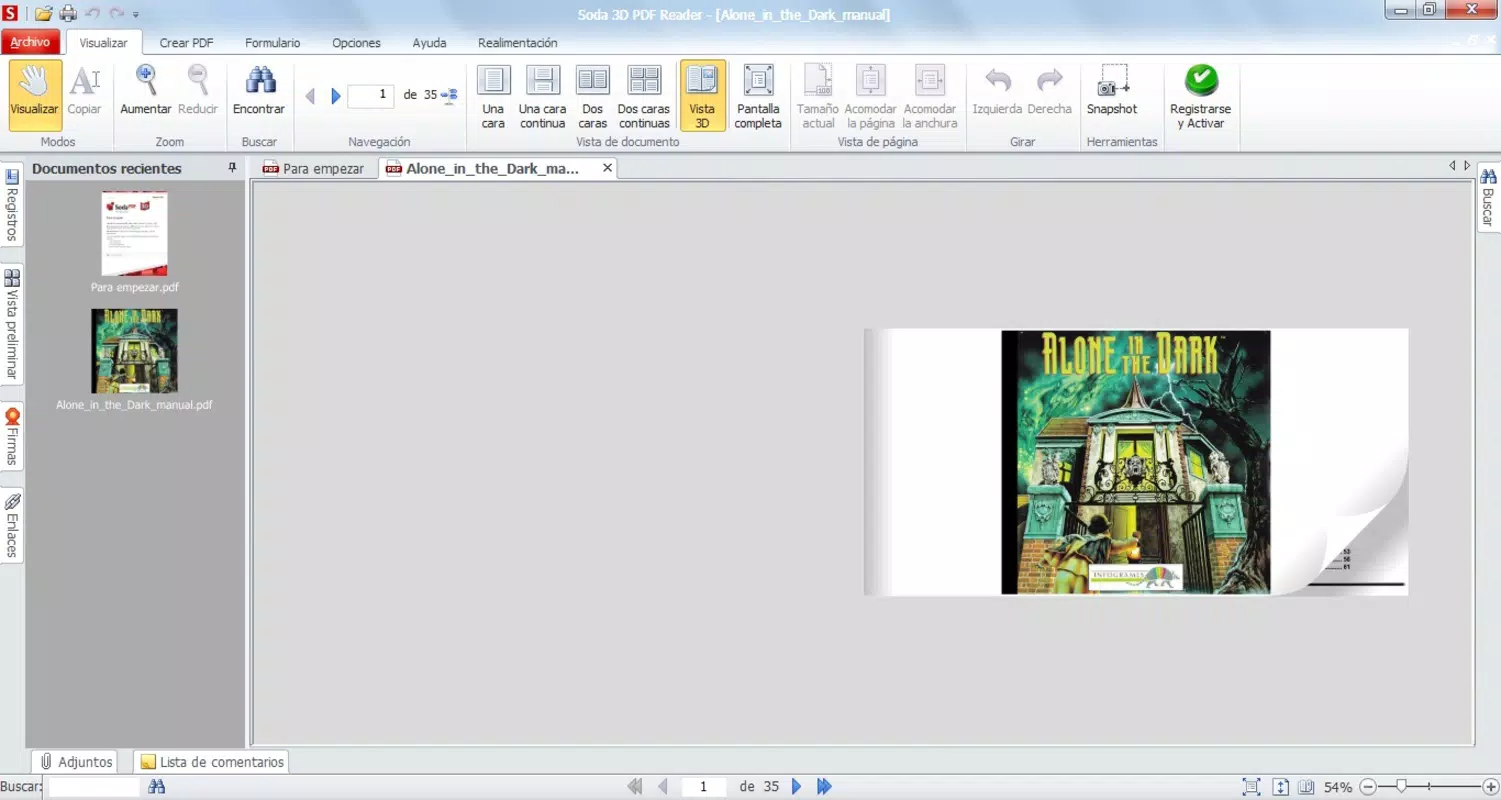Click the Buscar text field in status bar
This screenshot has height=800, width=1501.
point(94,787)
